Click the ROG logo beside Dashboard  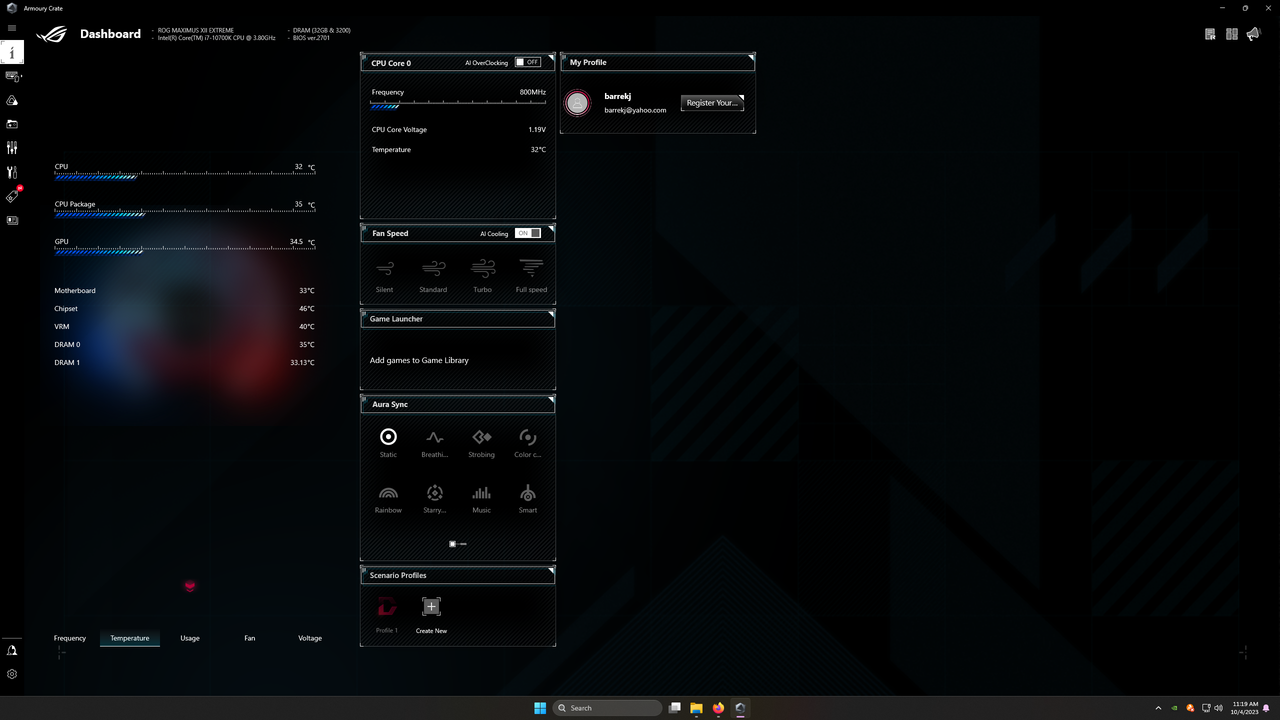[x=52, y=34]
